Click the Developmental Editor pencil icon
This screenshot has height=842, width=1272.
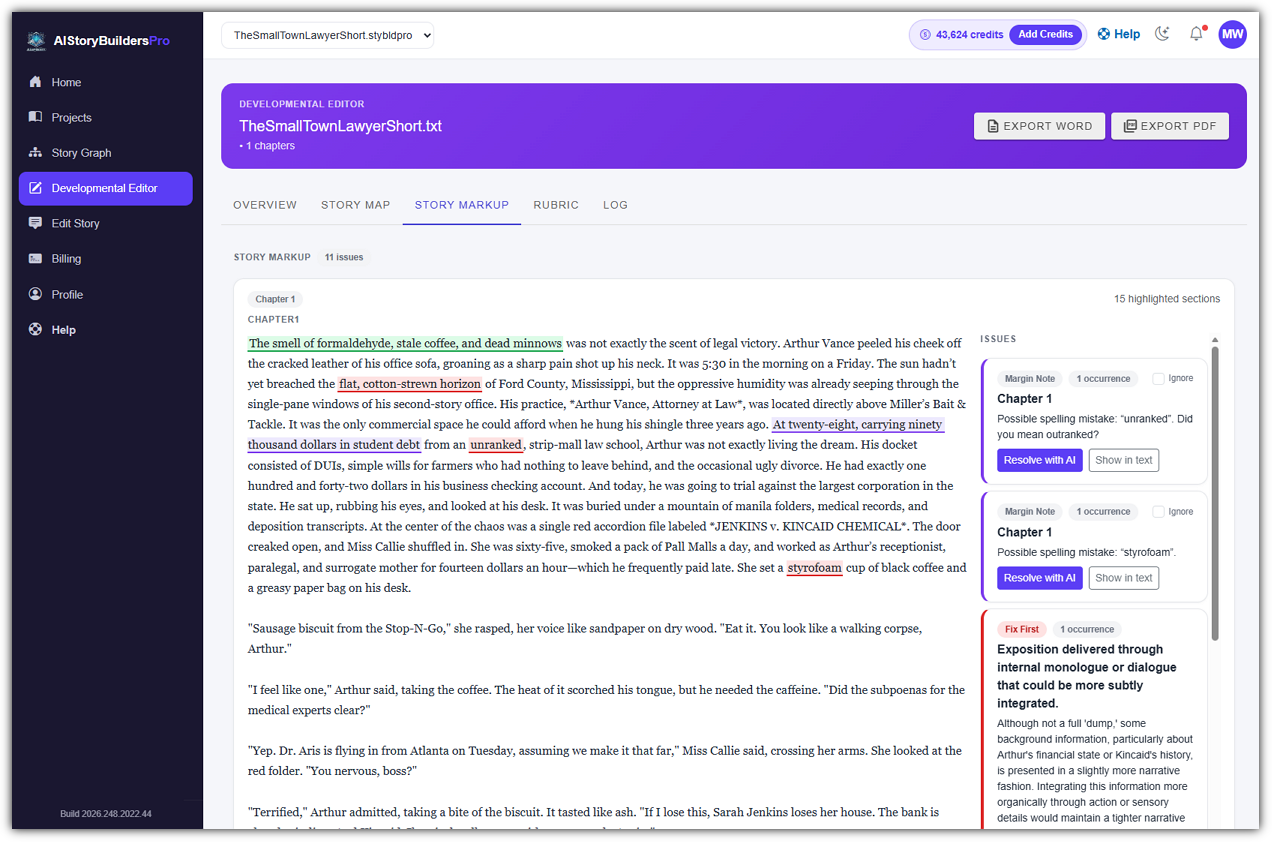36,188
